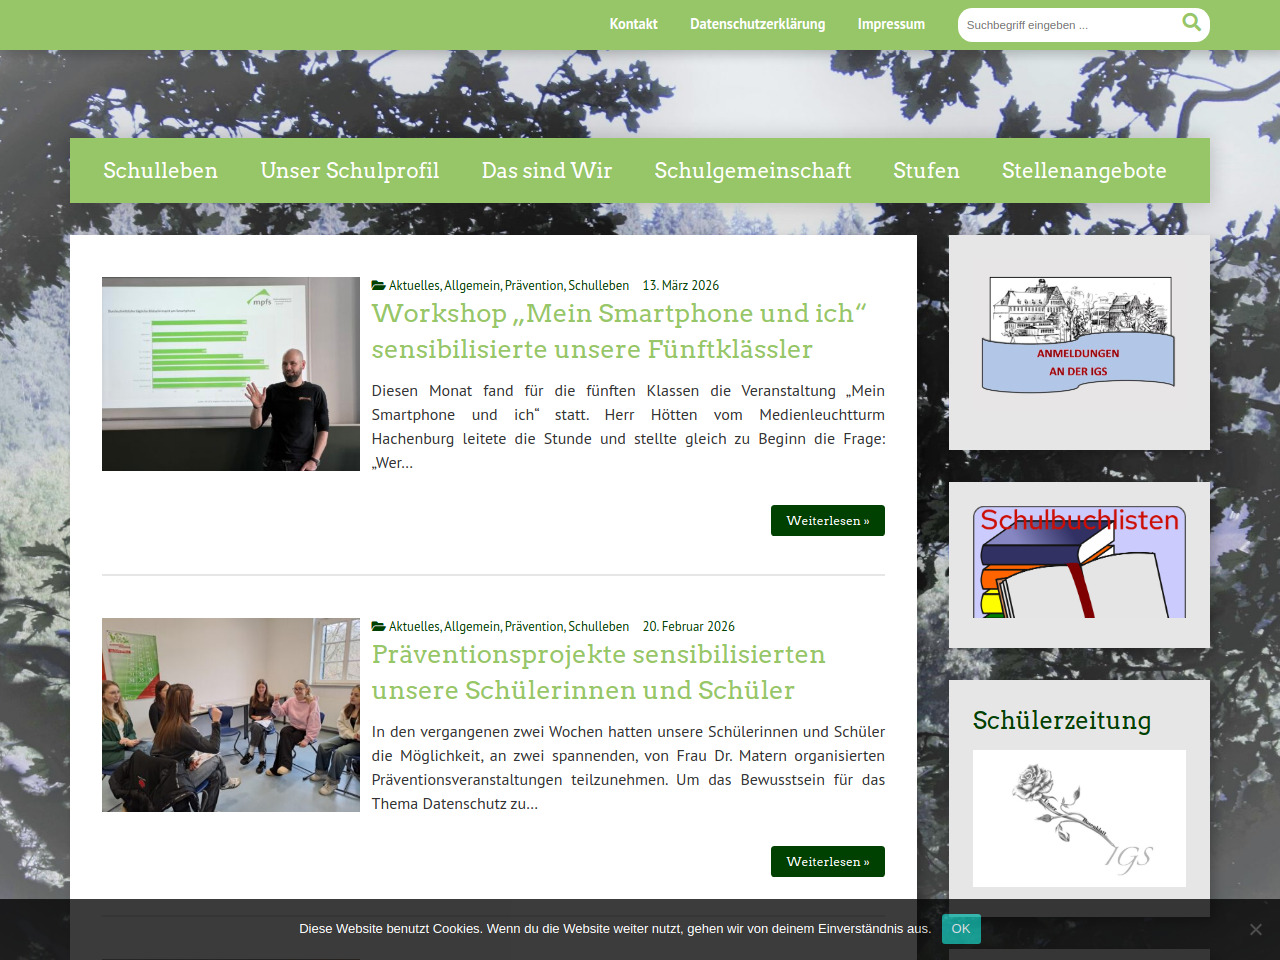Image resolution: width=1280 pixels, height=960 pixels.
Task: View the Datenschutzerklärung page
Action: 757,24
